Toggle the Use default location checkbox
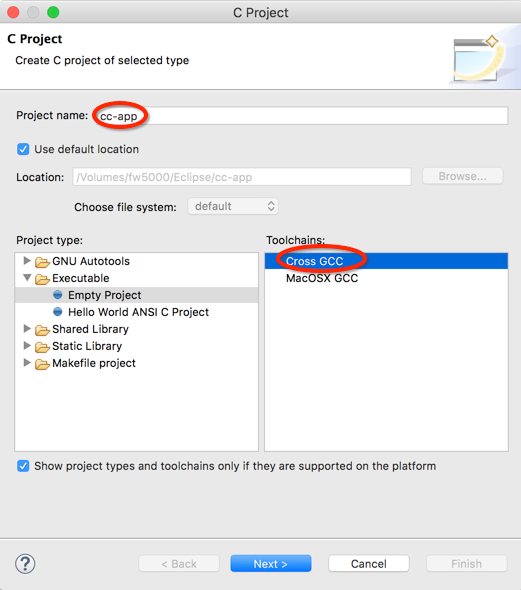521x590 pixels. pos(23,149)
